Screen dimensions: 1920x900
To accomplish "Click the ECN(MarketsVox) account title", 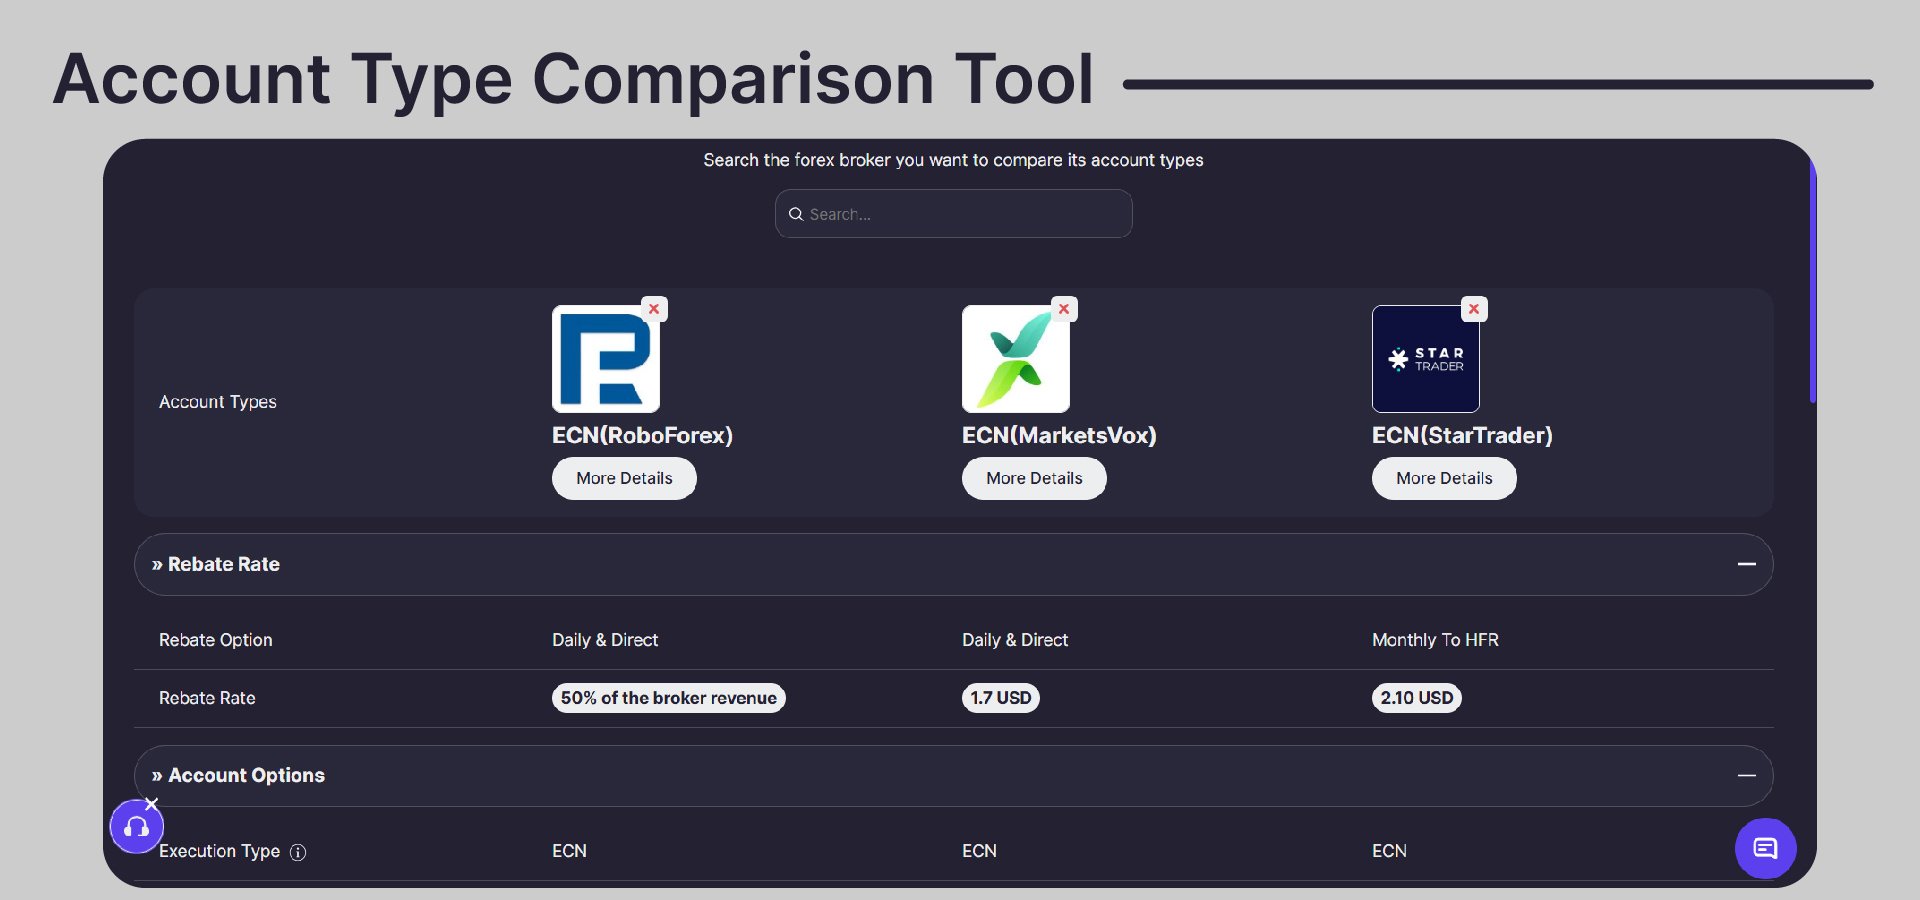I will pos(1059,435).
